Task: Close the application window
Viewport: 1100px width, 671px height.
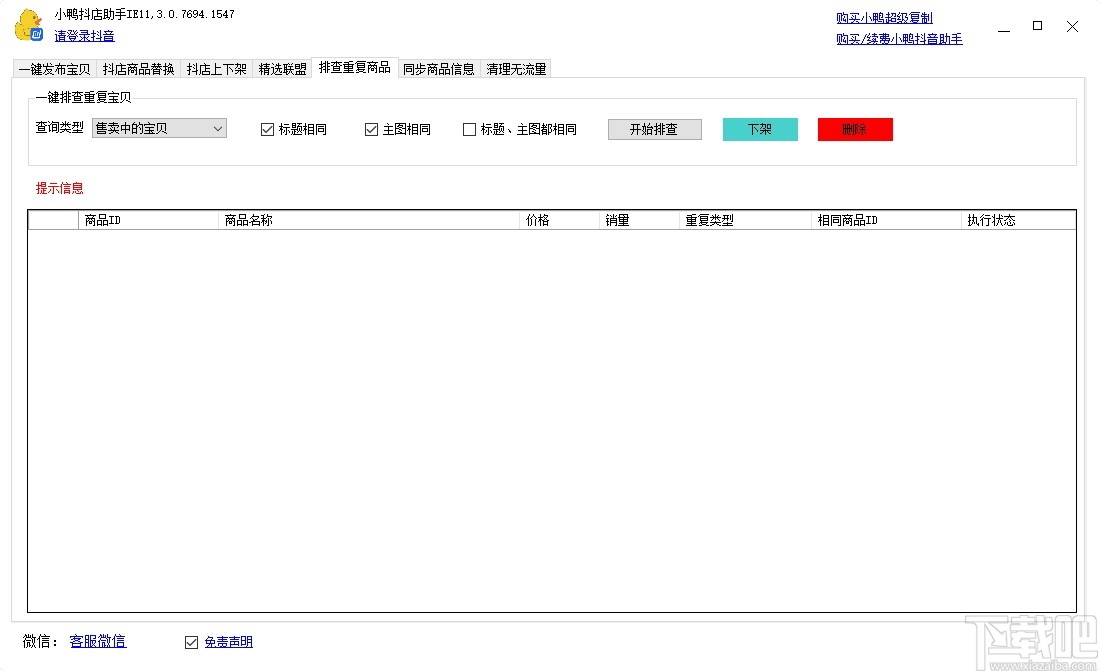Action: pyautogui.click(x=1072, y=27)
